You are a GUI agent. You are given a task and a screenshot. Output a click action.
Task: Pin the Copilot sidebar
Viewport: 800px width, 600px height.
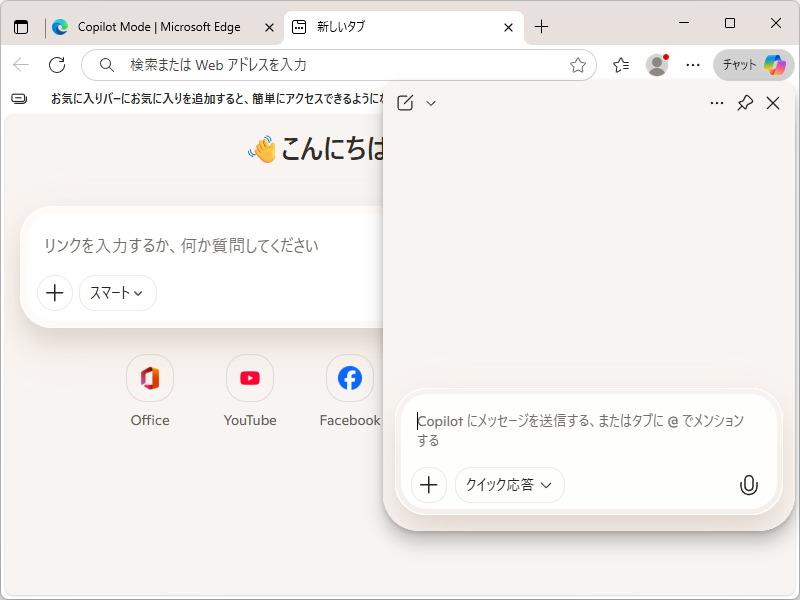pyautogui.click(x=744, y=102)
